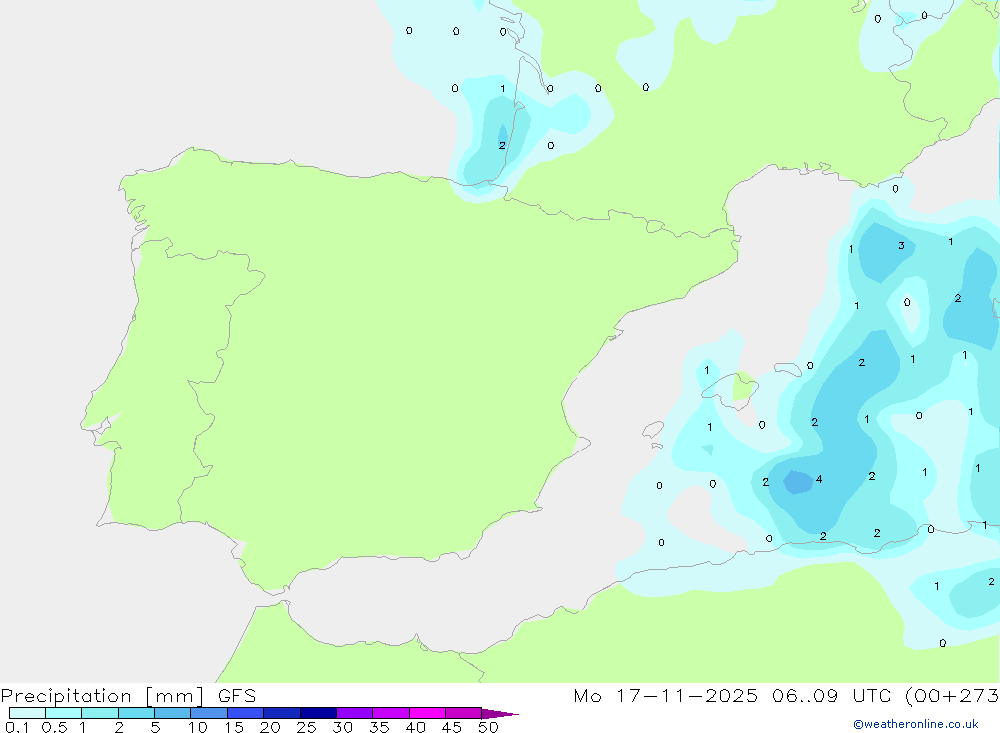Click the above-50 mm legend arrow tip
Viewport: 1000px width, 733px height.
500,714
